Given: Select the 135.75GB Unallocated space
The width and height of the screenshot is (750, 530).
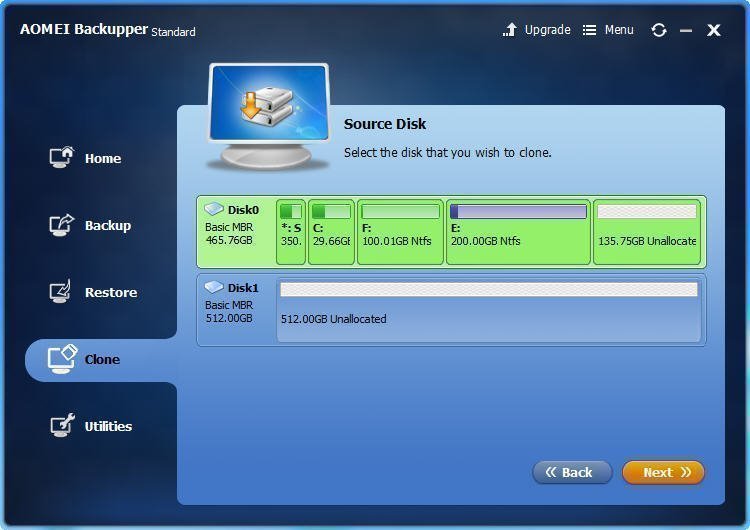Looking at the screenshot, I should 647,232.
